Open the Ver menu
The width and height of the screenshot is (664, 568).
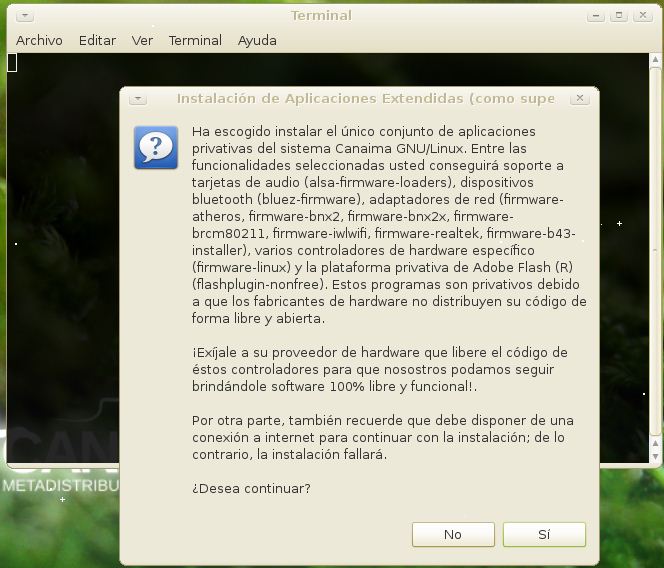(x=142, y=40)
